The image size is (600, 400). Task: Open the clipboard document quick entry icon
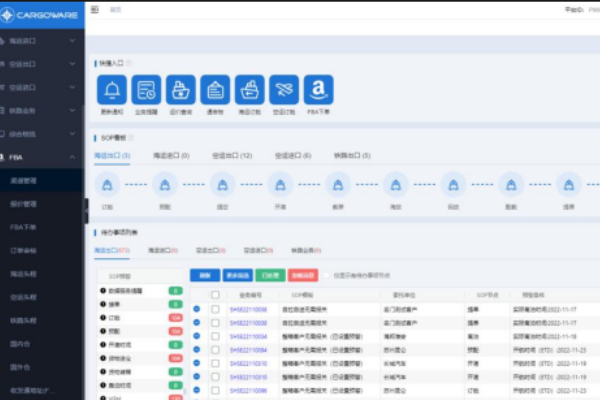pyautogui.click(x=215, y=90)
